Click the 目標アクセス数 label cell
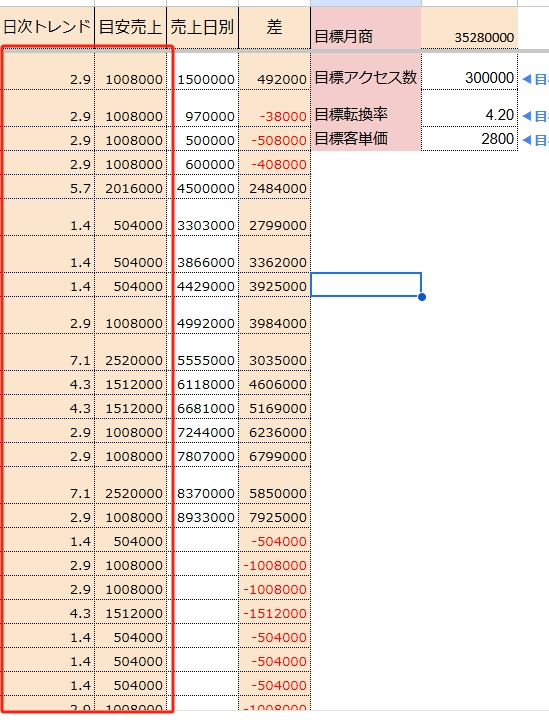This screenshot has width=549, height=720. point(366,71)
